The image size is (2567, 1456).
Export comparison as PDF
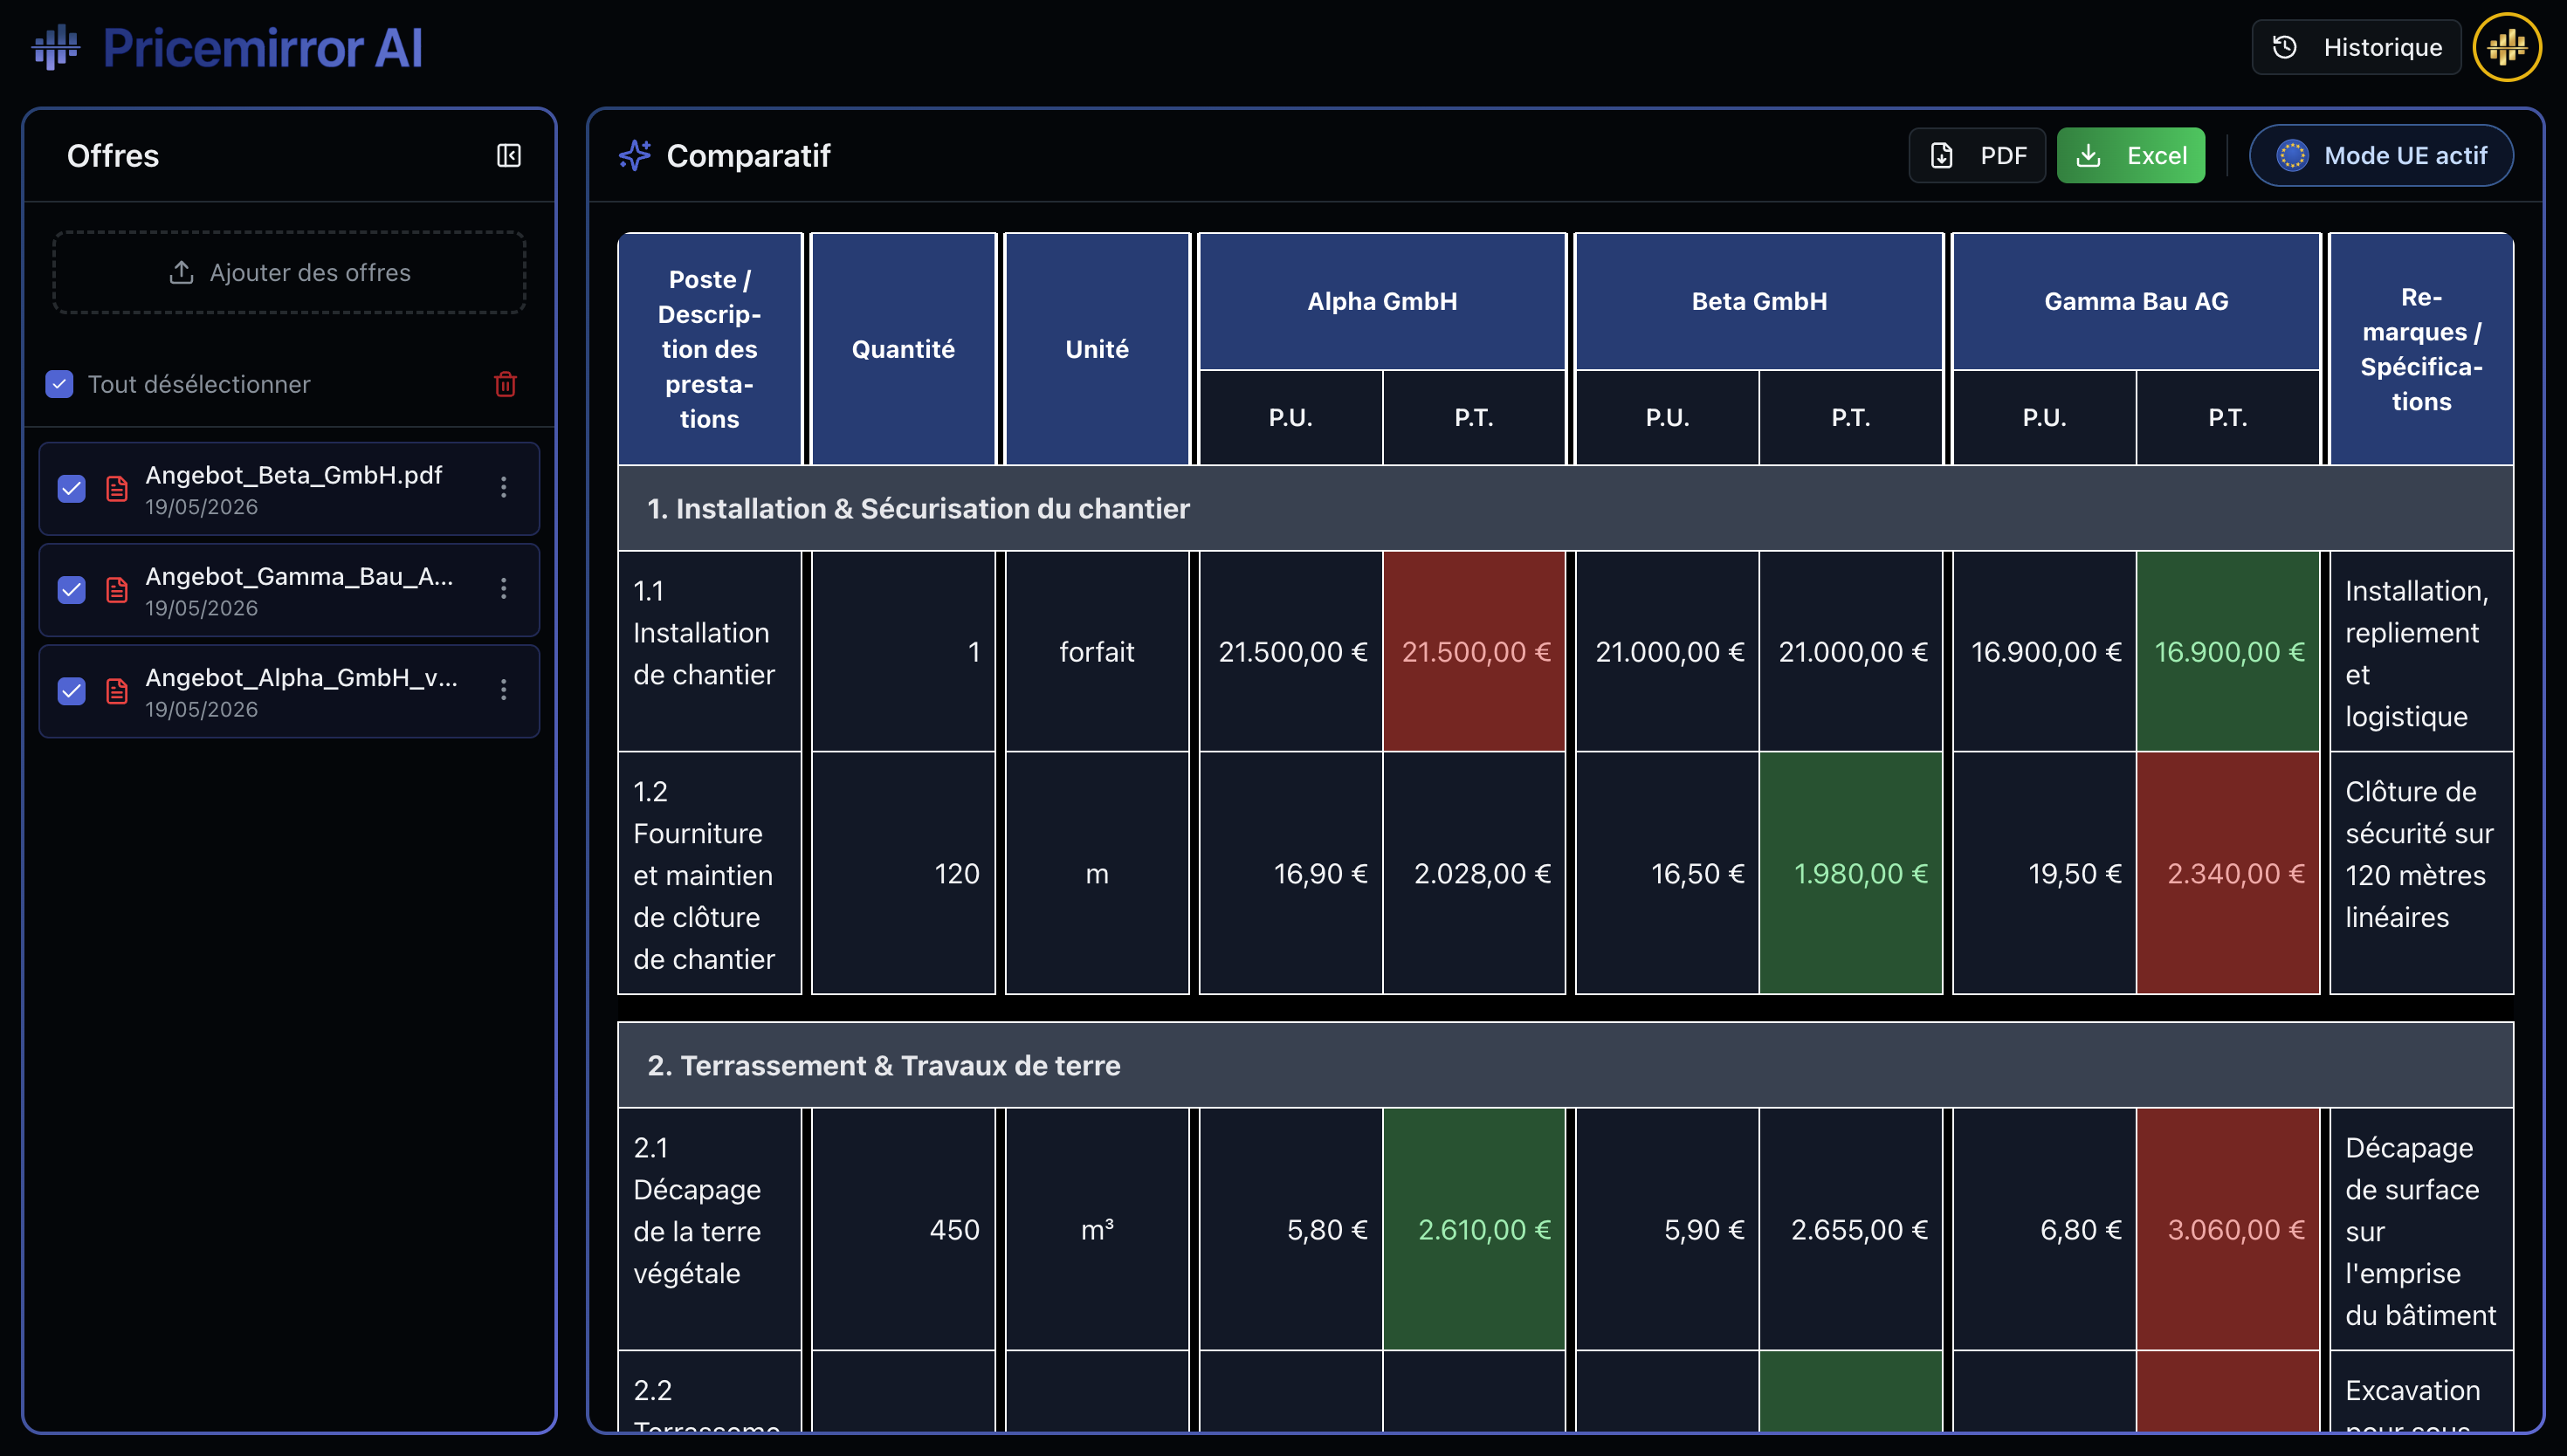[x=1977, y=155]
